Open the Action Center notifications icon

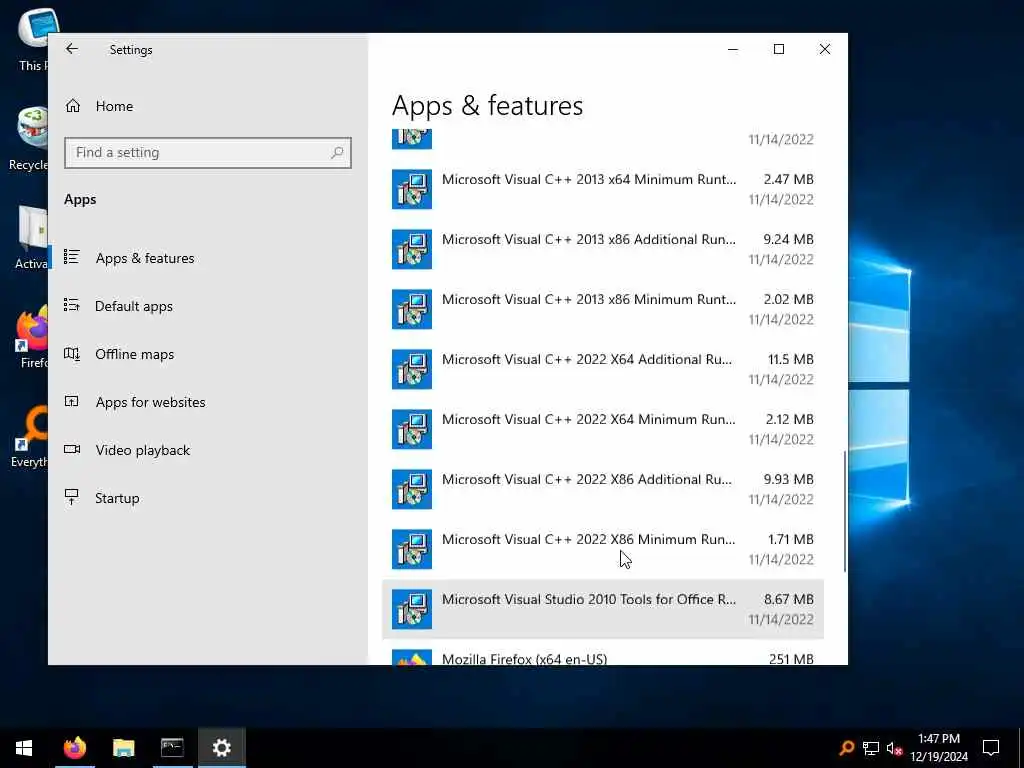(991, 748)
